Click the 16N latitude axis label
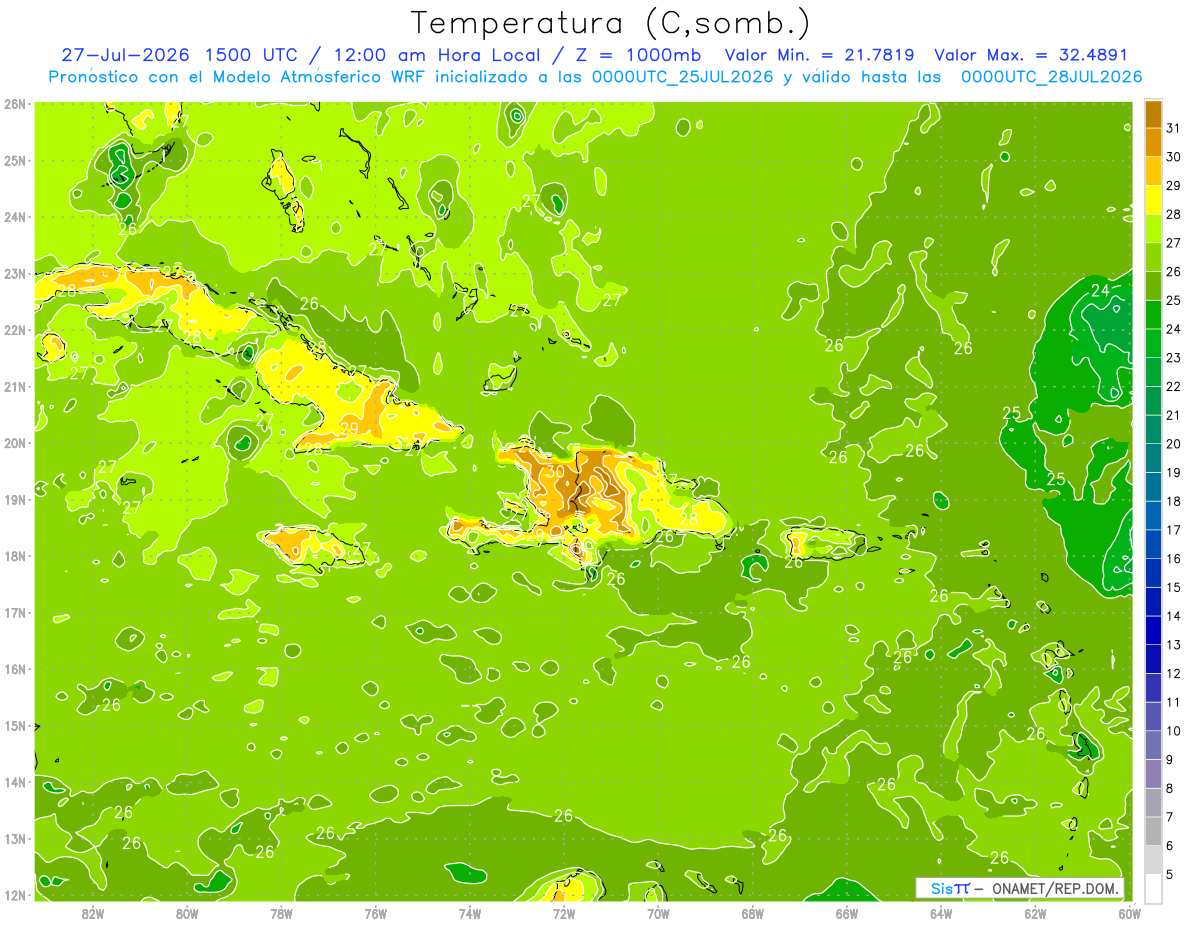 click(15, 669)
